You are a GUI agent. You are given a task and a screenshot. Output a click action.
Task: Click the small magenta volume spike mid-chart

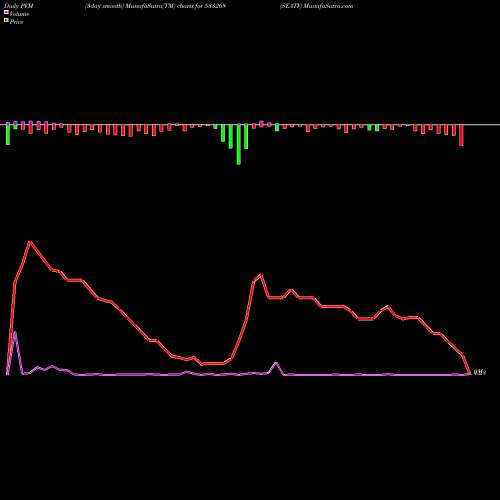(x=276, y=363)
